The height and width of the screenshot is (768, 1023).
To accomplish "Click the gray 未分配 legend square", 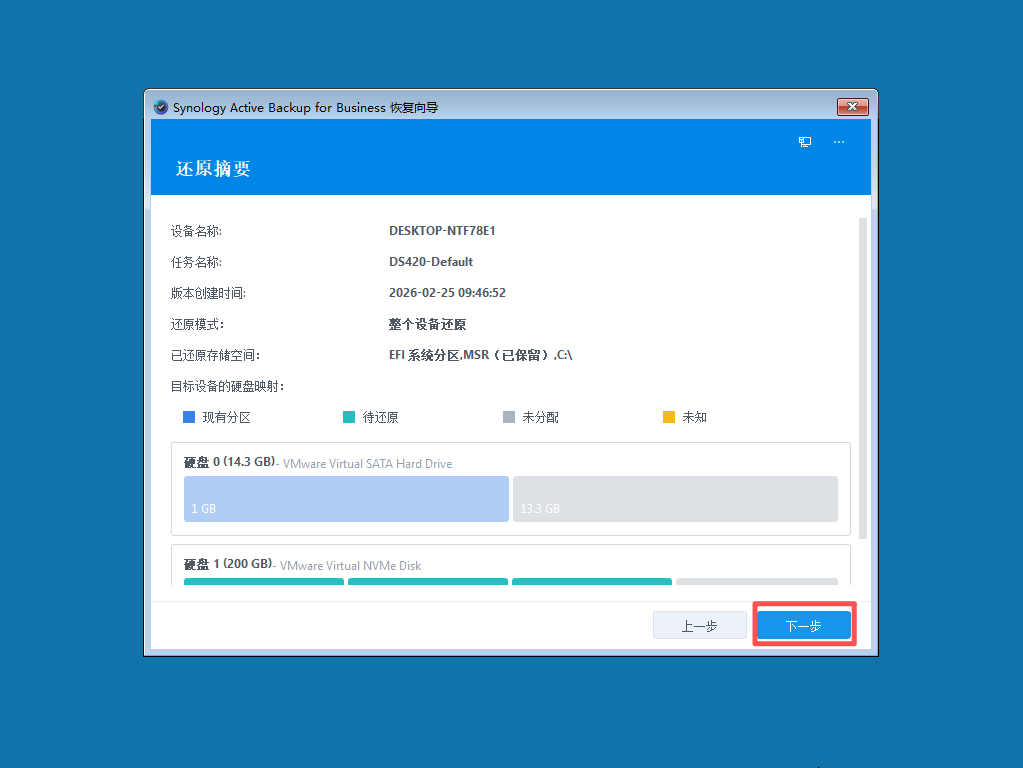I will [x=508, y=417].
